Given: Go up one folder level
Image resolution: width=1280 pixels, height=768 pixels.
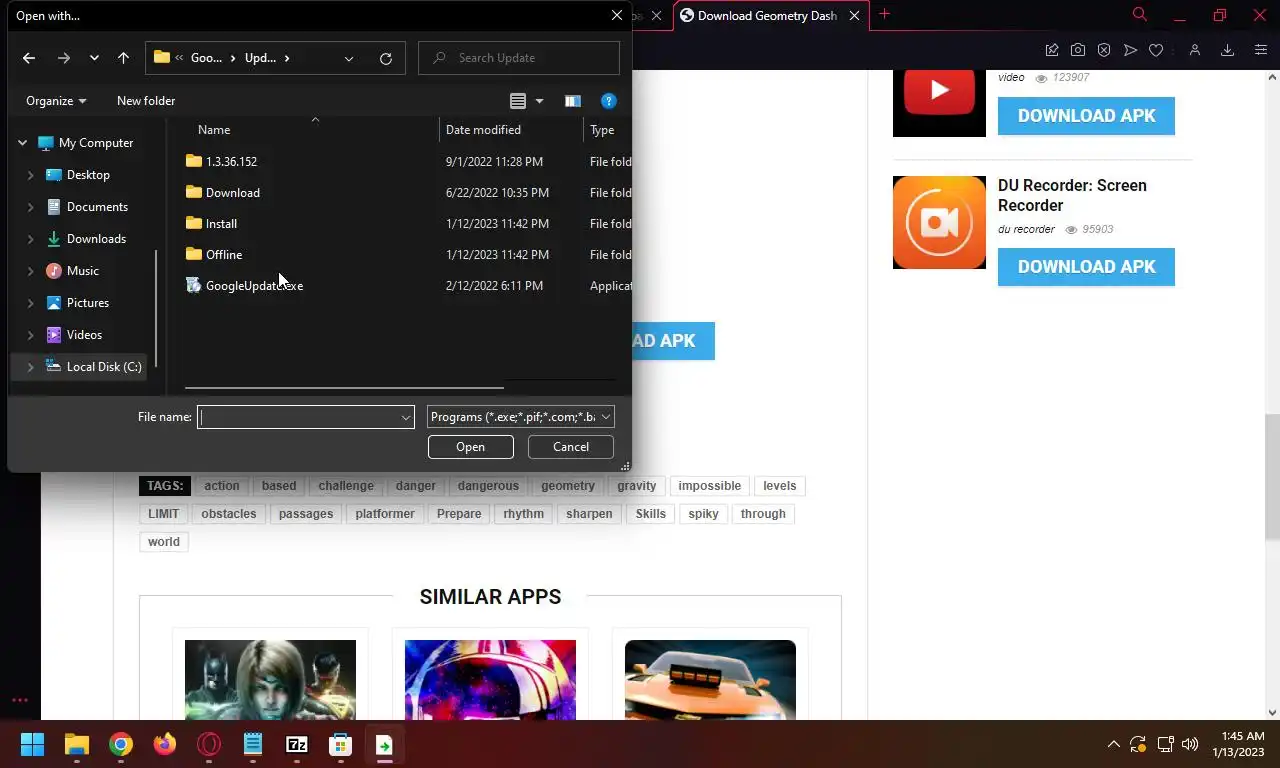Looking at the screenshot, I should (x=123, y=58).
